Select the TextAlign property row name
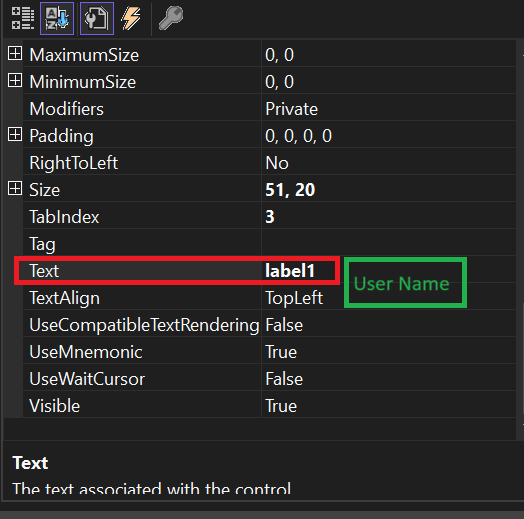Viewport: 524px width, 519px height. [64, 298]
